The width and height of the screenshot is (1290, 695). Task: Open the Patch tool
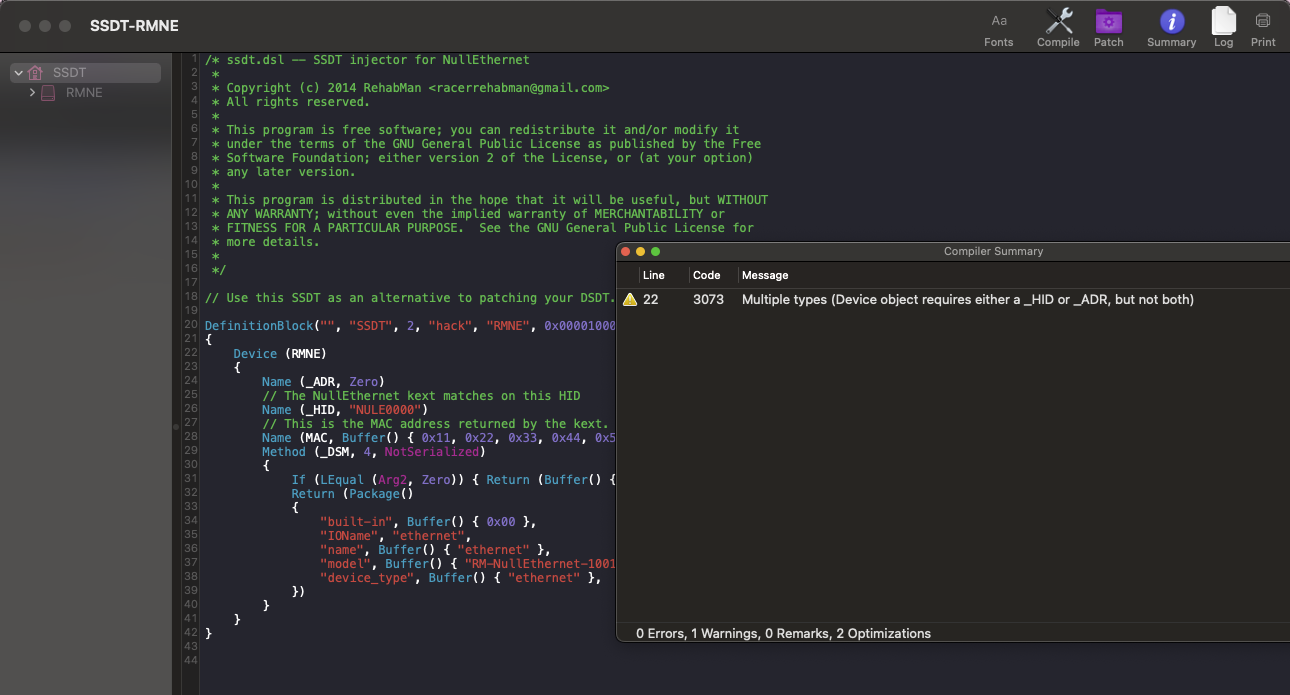(1108, 28)
